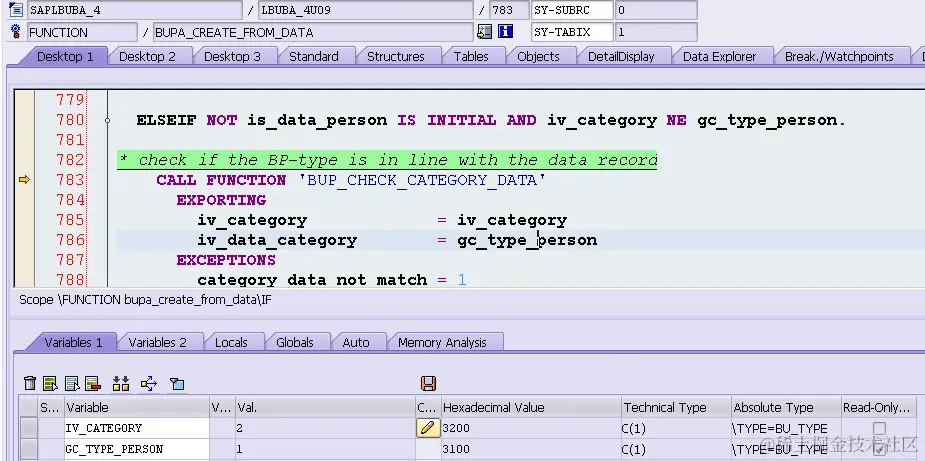
Task: Open the Standard tab
Action: [x=314, y=57]
